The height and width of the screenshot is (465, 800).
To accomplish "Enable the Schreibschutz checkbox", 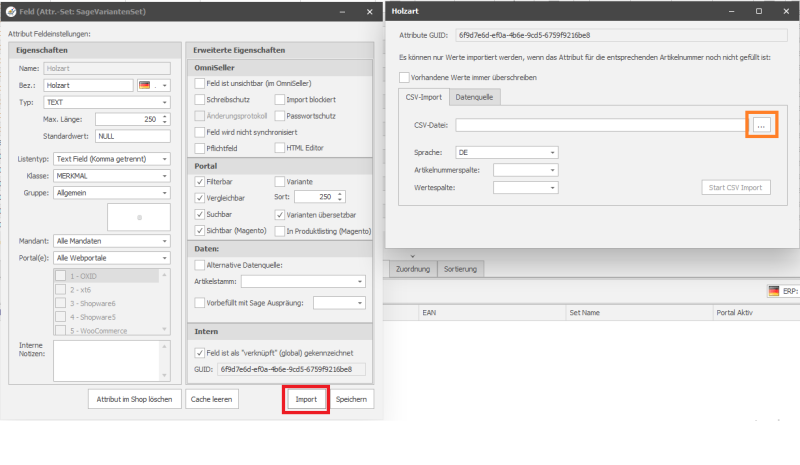I will 199,100.
